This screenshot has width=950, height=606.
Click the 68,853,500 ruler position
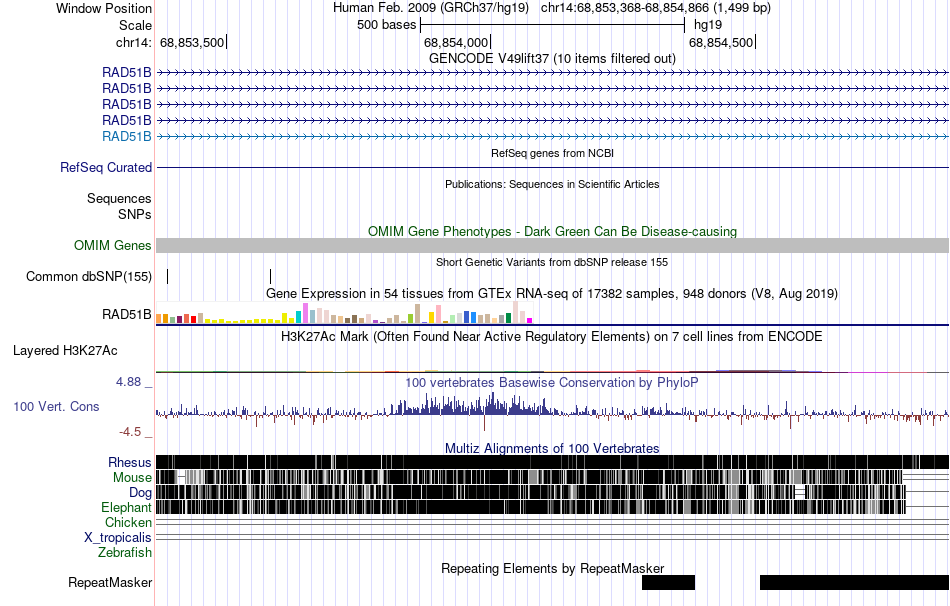point(191,42)
